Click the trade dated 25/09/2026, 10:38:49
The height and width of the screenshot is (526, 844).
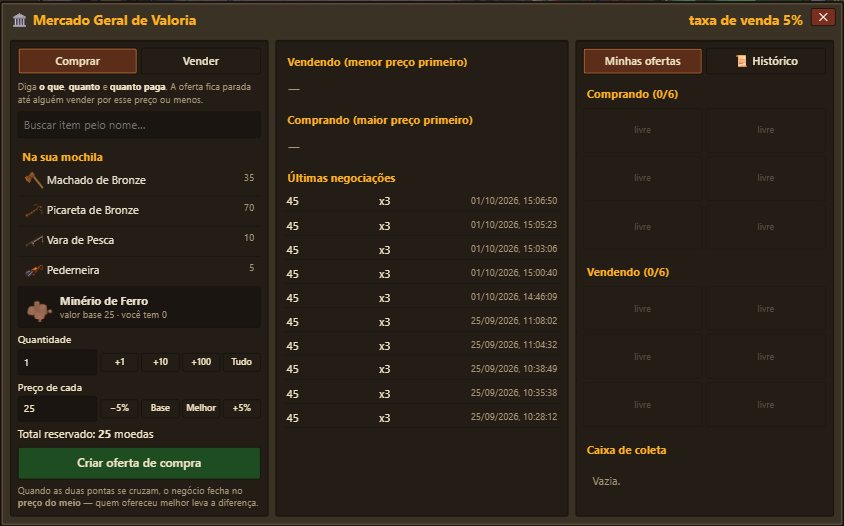[421, 369]
